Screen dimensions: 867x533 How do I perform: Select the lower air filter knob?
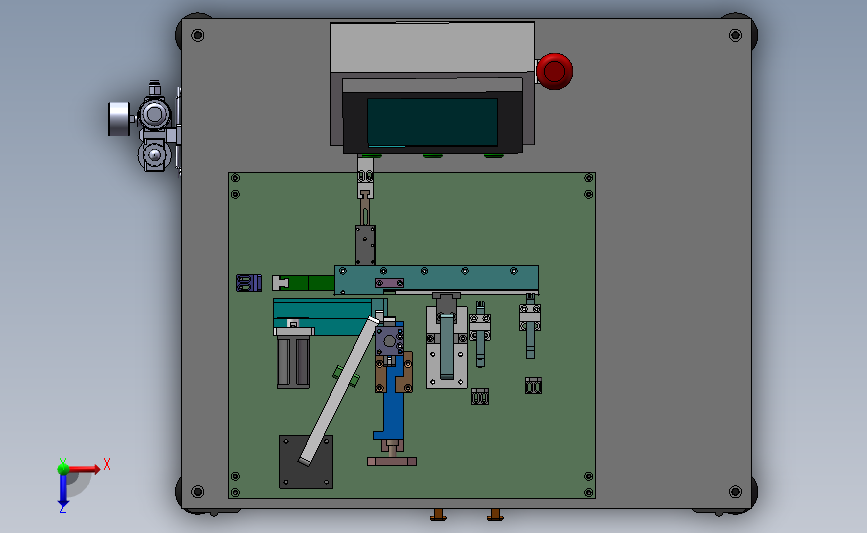coord(154,155)
